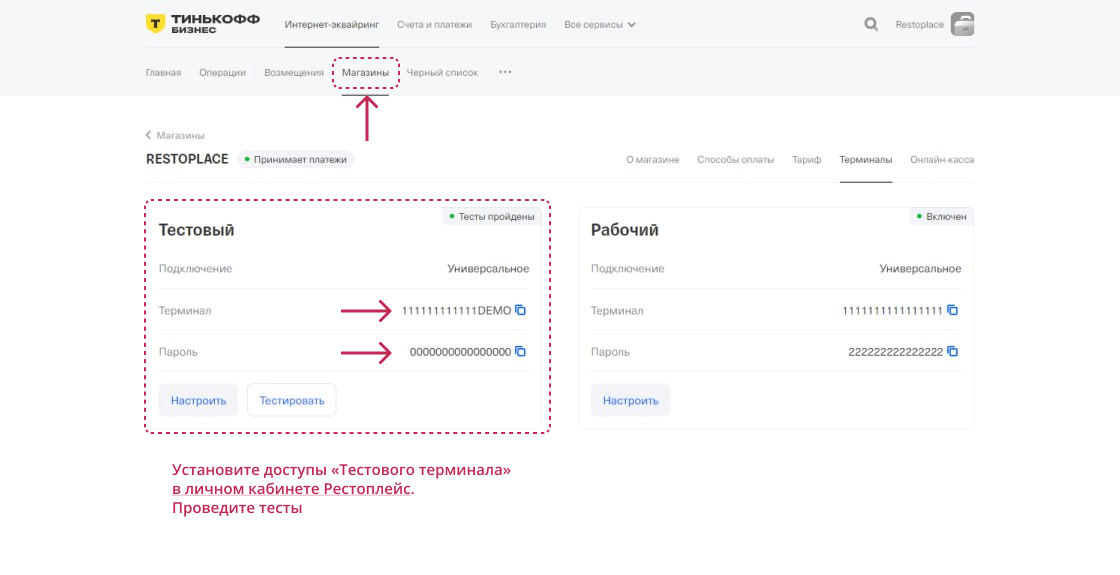Viewport: 1120px width, 575px height.
Task: Click the Рабочий card heading
Action: (624, 230)
